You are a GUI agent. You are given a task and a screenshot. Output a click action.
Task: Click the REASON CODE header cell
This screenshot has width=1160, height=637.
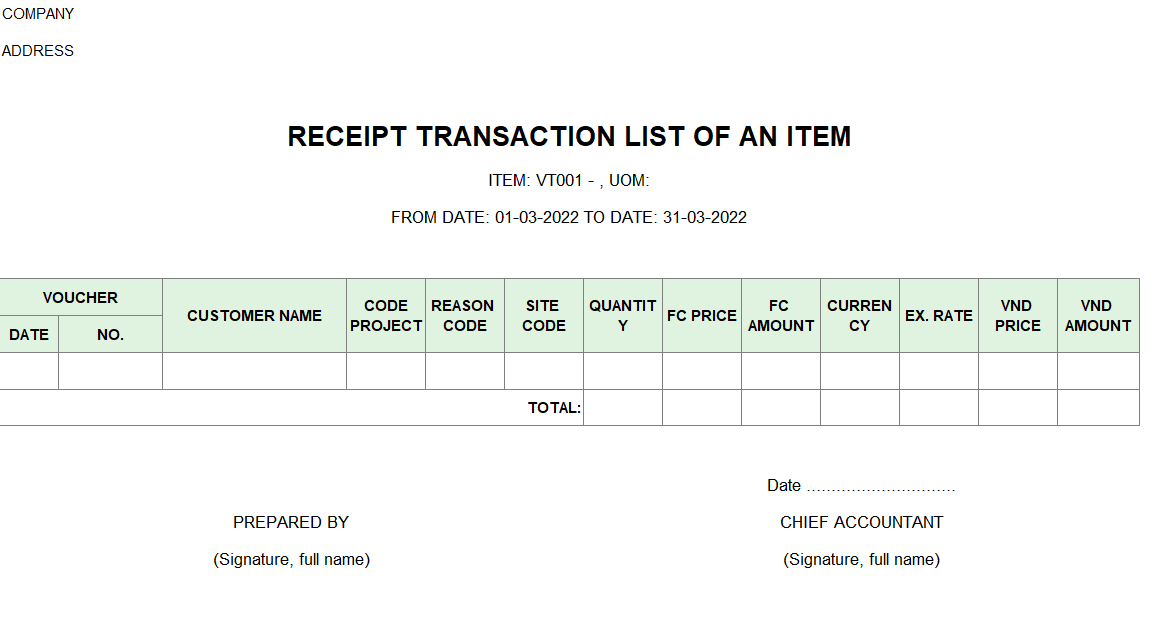(465, 316)
